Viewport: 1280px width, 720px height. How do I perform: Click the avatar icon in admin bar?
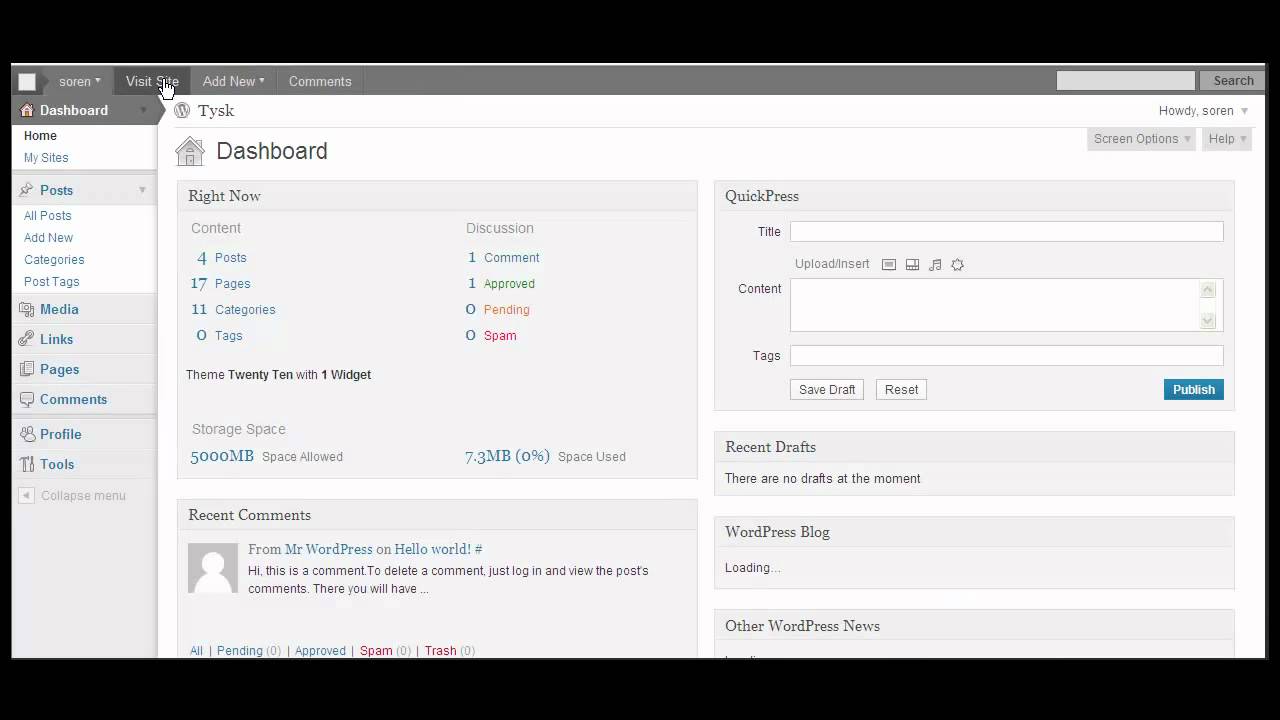tap(27, 82)
